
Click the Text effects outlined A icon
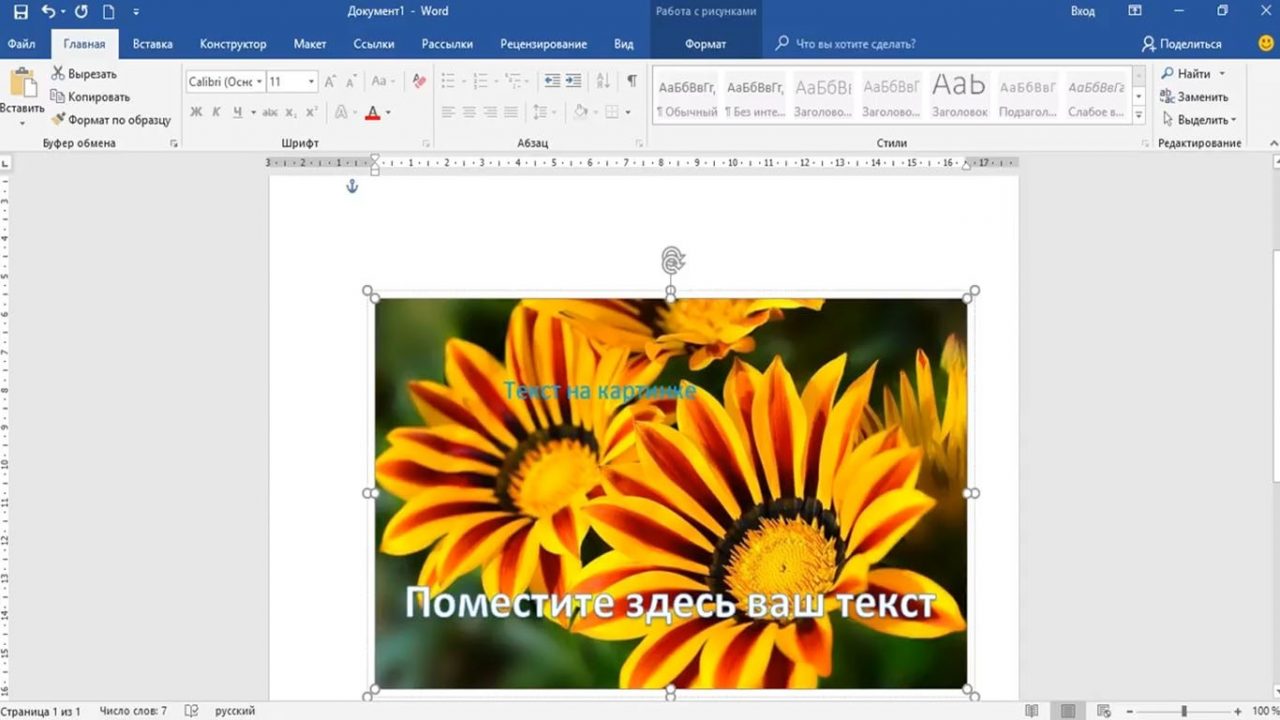point(342,112)
